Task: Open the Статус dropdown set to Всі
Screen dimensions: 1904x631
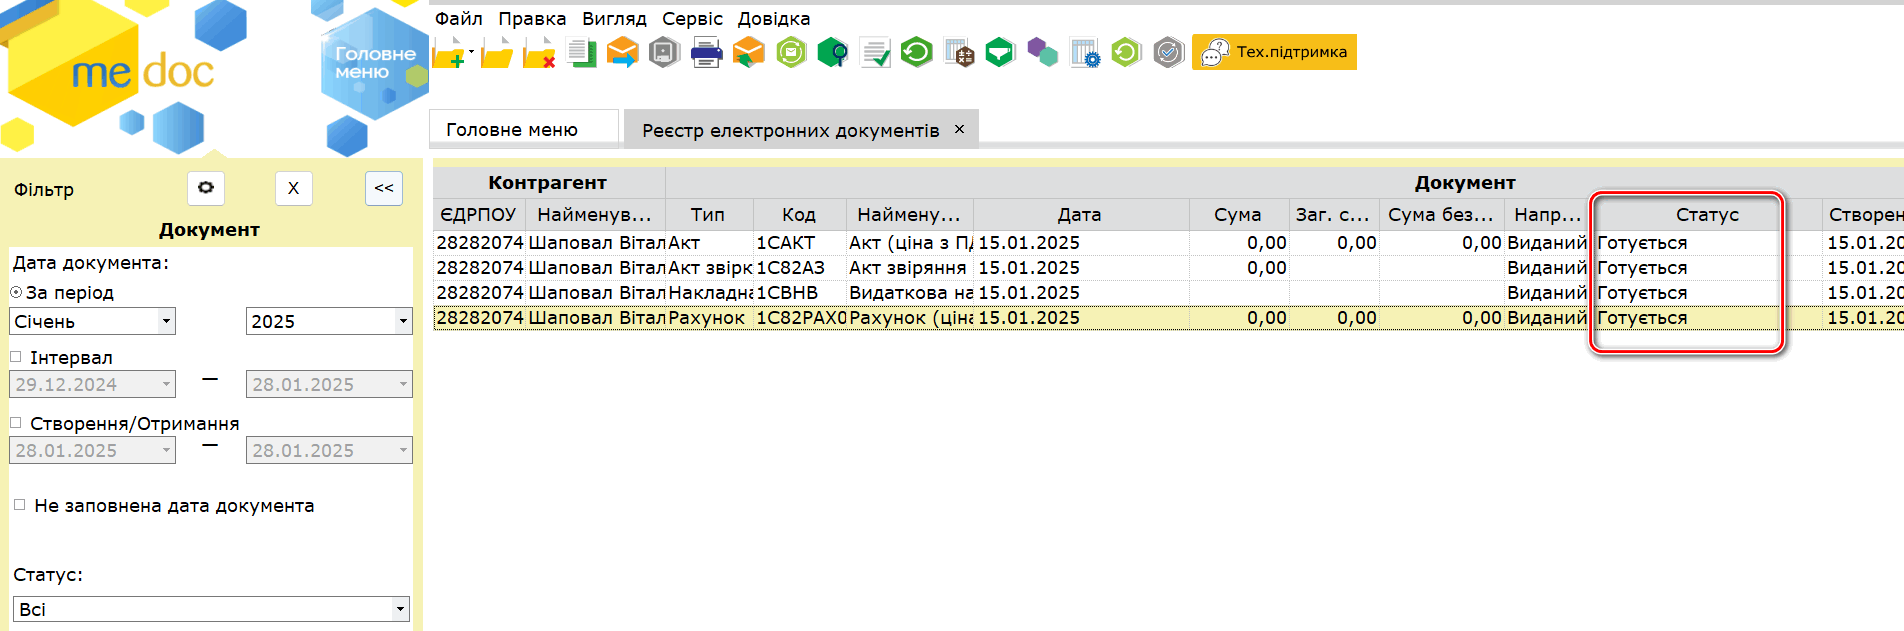Action: click(399, 609)
